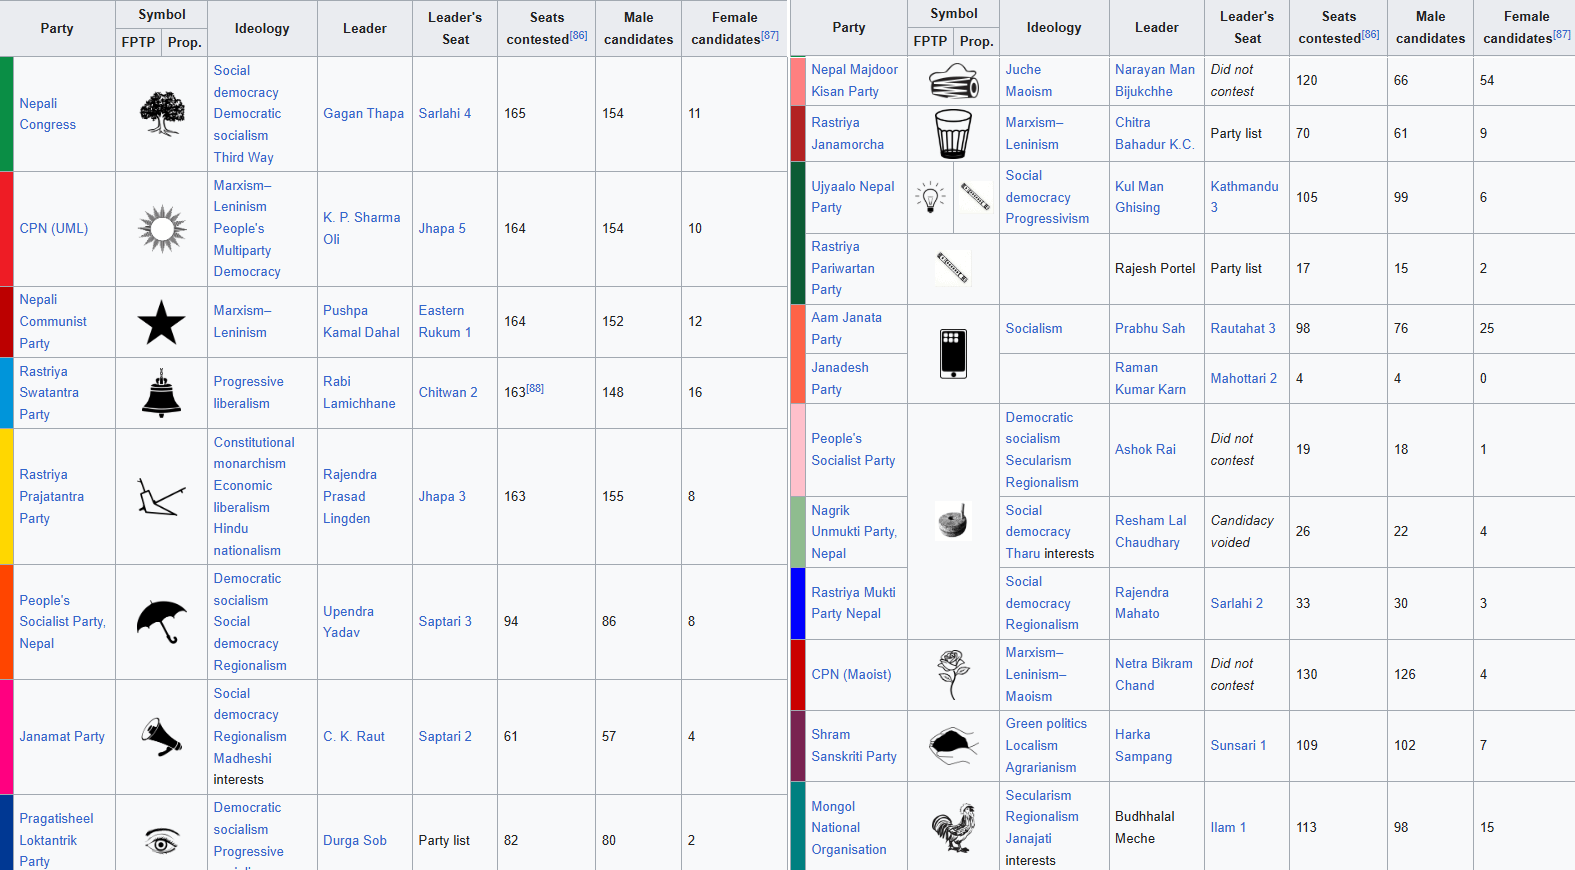Click the blue Rastriya Mukti Party color bar

coord(797,603)
